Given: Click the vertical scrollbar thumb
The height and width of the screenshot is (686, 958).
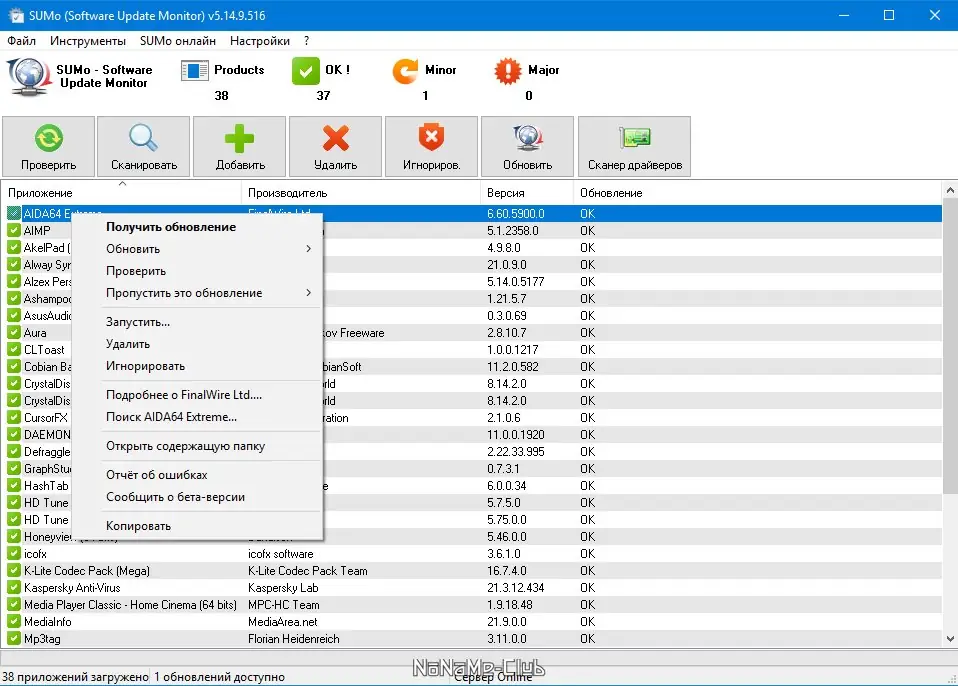Looking at the screenshot, I should pos(950,346).
